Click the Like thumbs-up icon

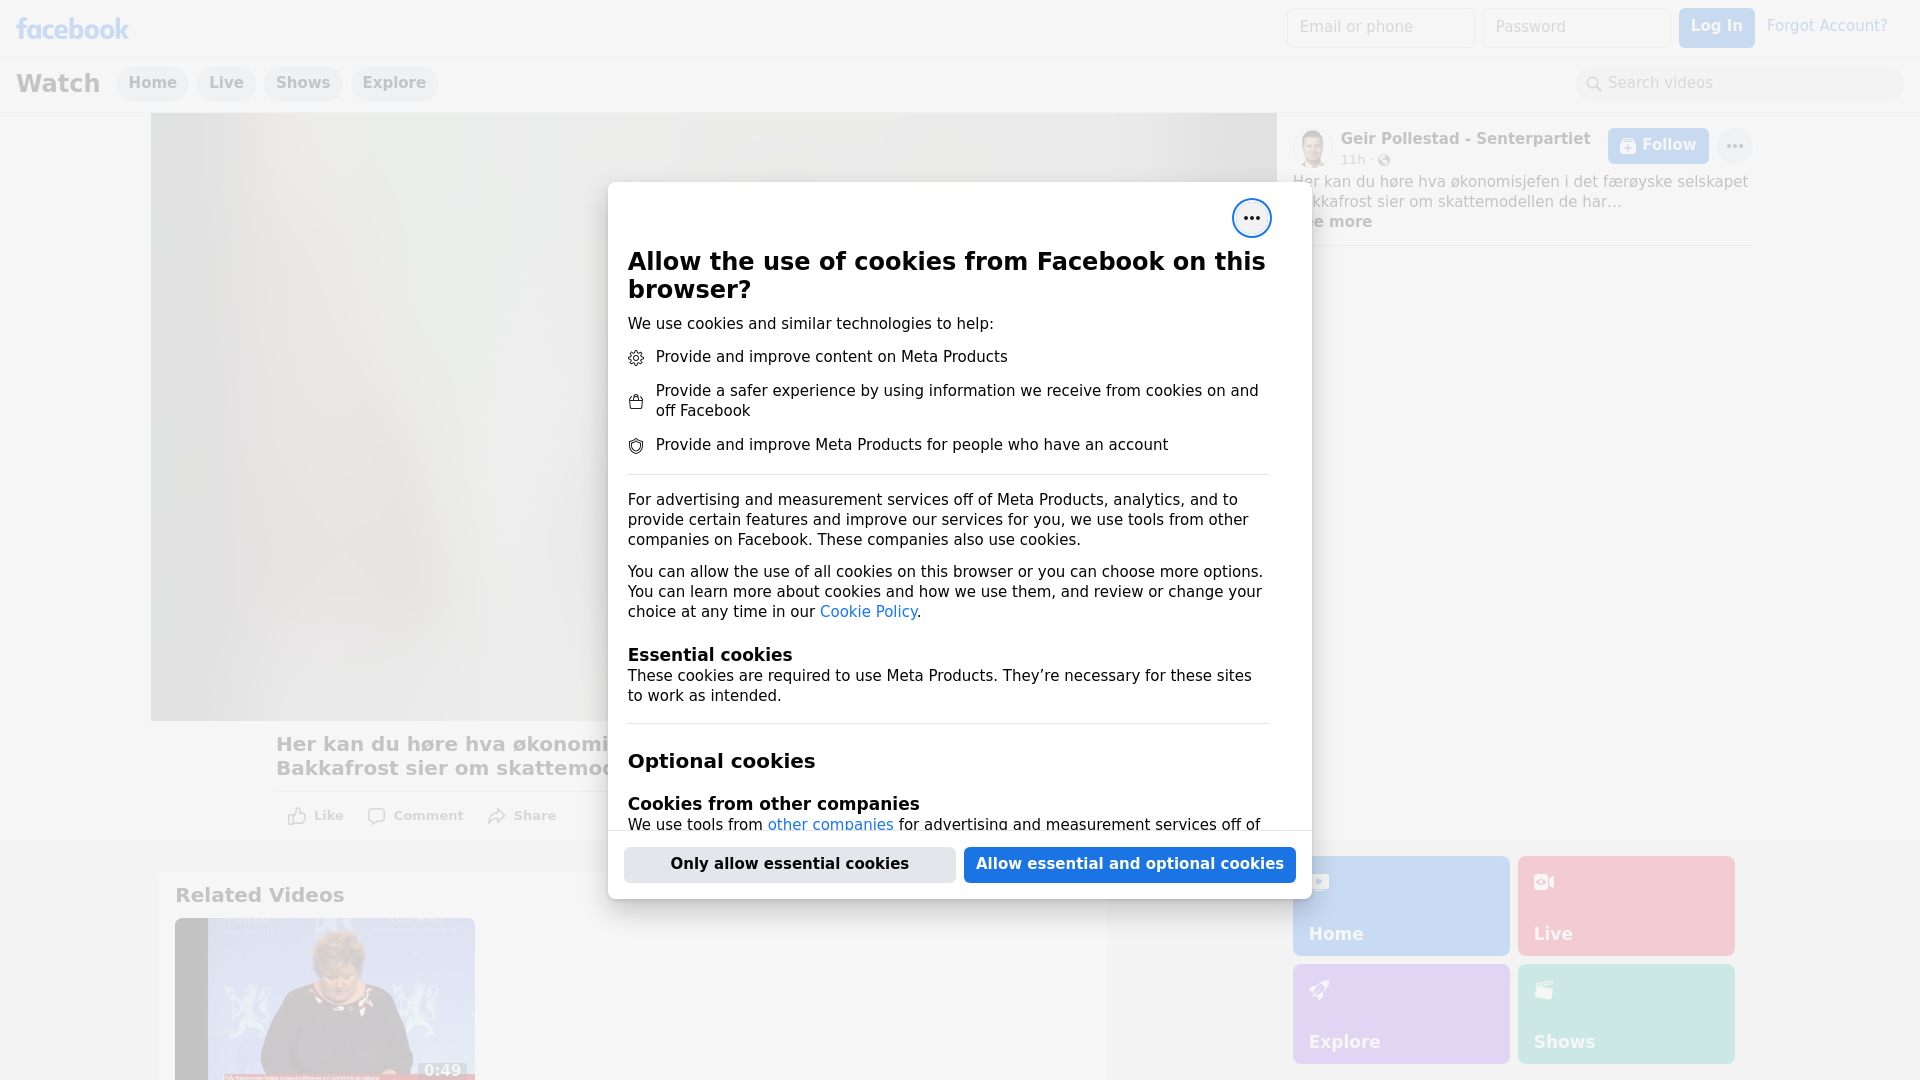[297, 816]
